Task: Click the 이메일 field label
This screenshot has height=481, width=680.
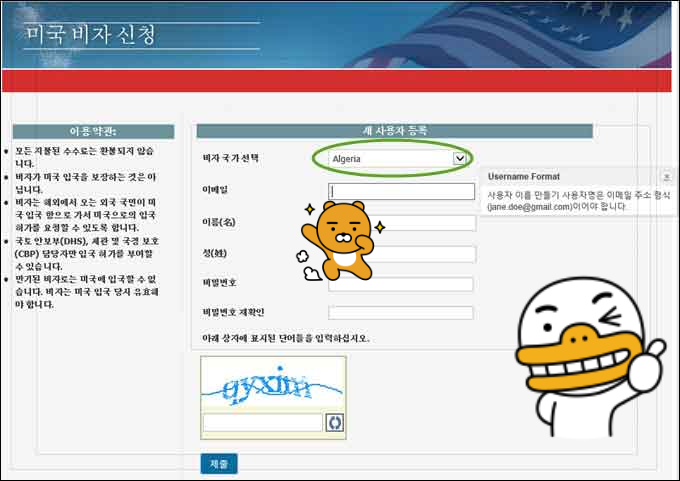Action: [215, 190]
